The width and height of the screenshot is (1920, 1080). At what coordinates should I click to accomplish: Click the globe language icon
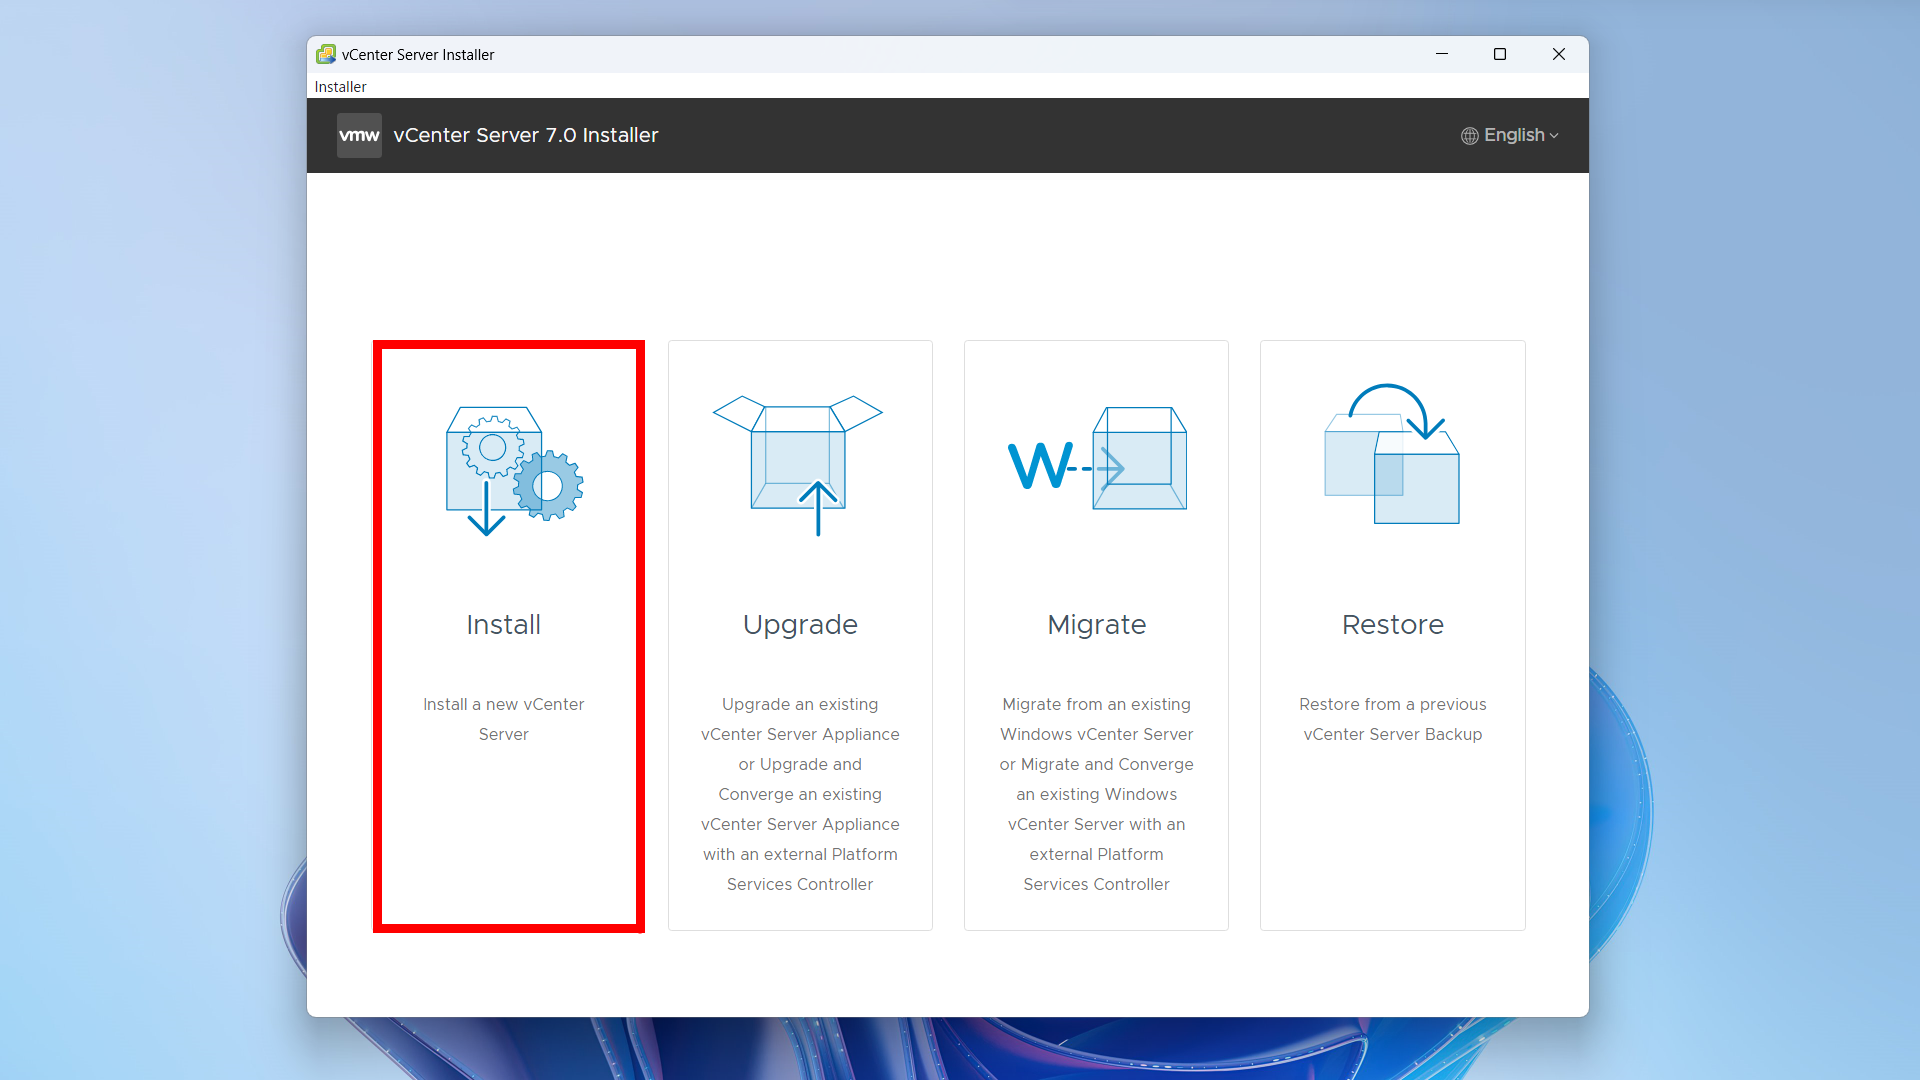tap(1469, 136)
